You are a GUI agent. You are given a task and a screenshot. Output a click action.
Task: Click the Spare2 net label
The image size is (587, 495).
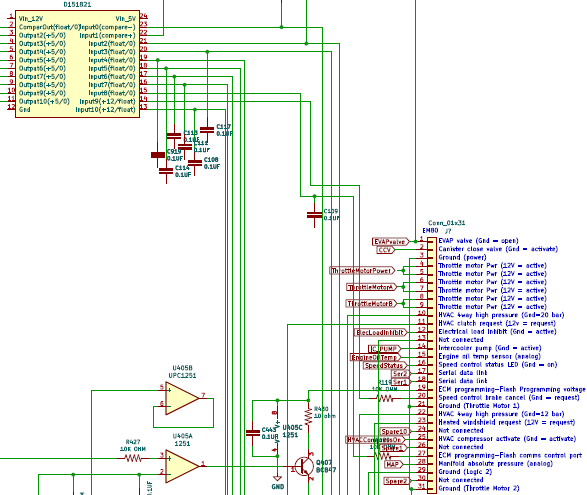point(397,481)
